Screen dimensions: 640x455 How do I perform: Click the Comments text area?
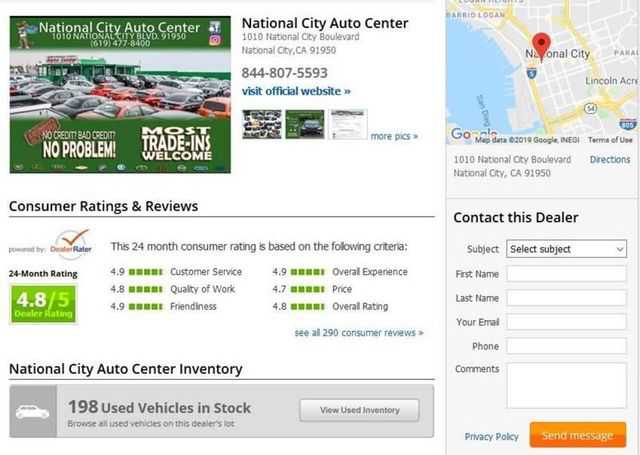click(x=566, y=385)
